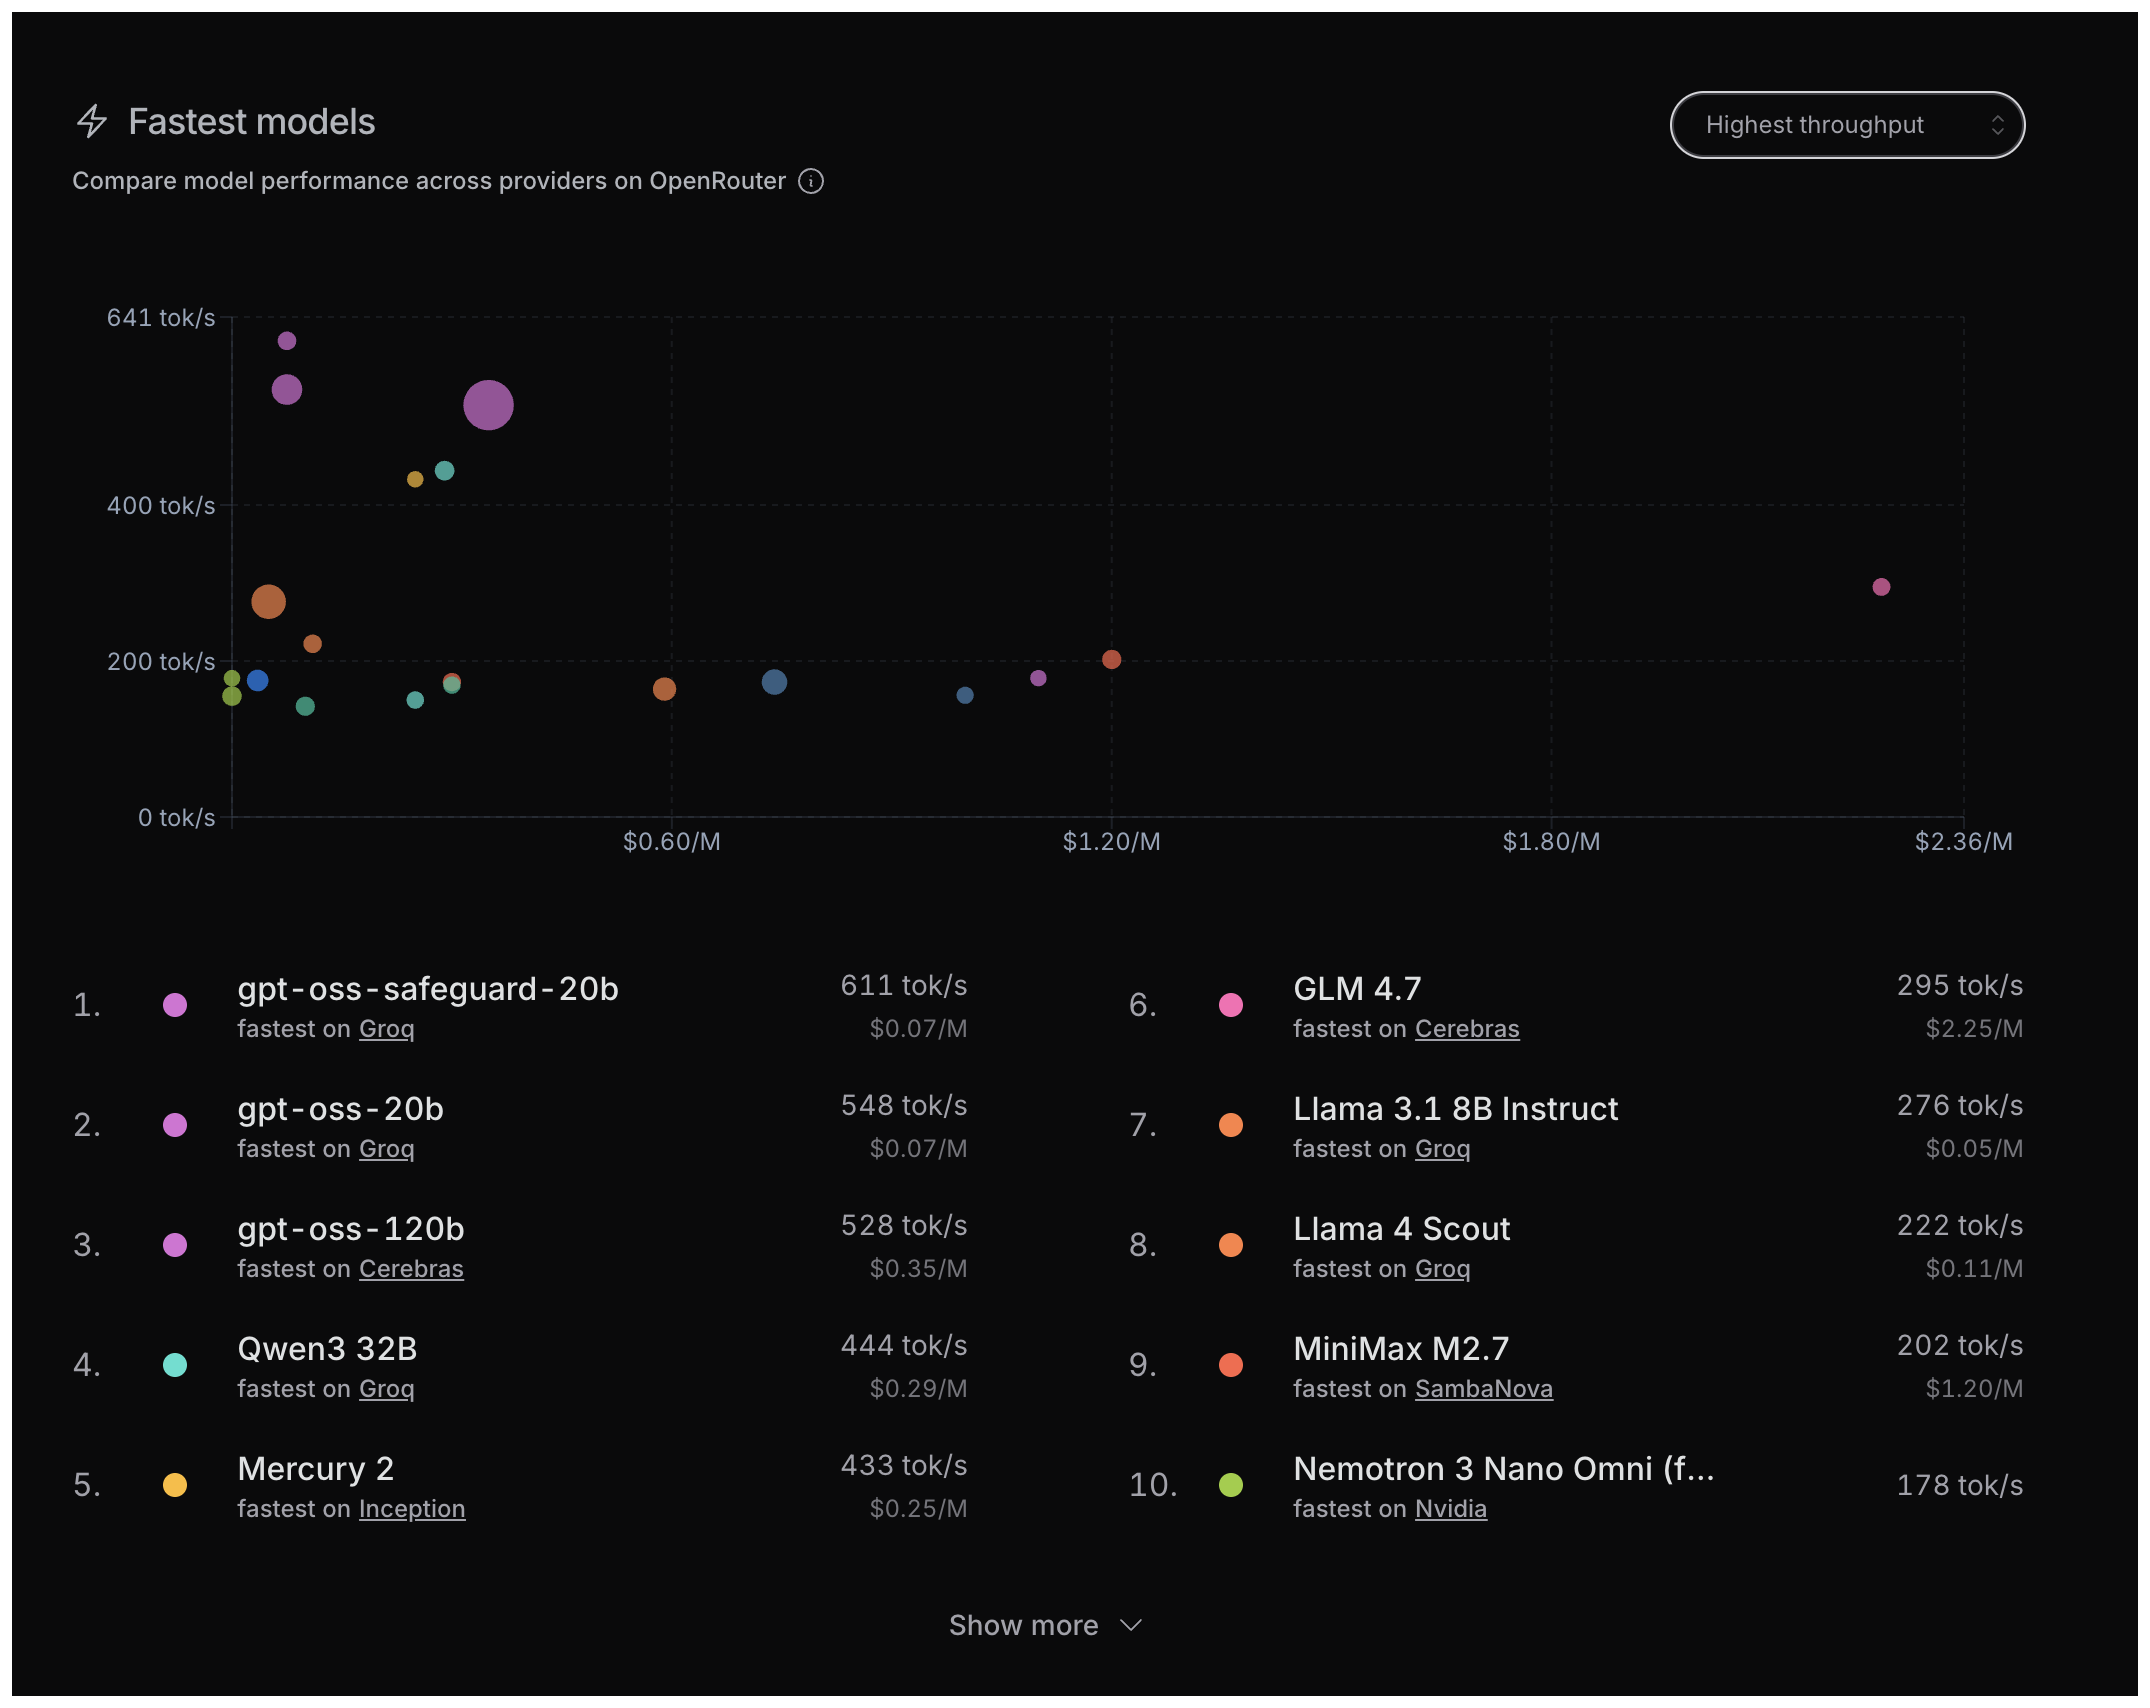Click the "$1.80/M" x-axis label

click(x=1552, y=842)
